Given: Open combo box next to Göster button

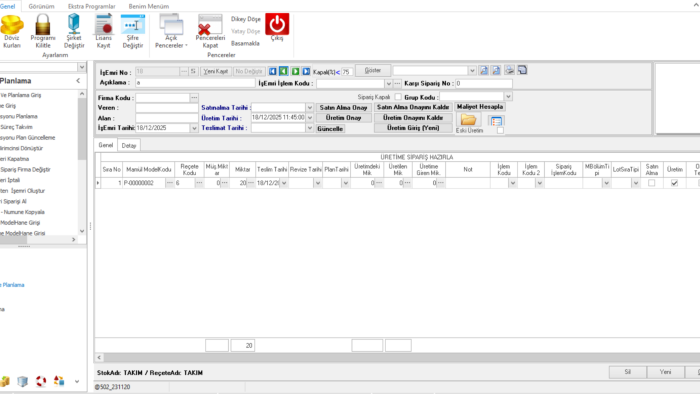Looking at the screenshot, I should 472,71.
